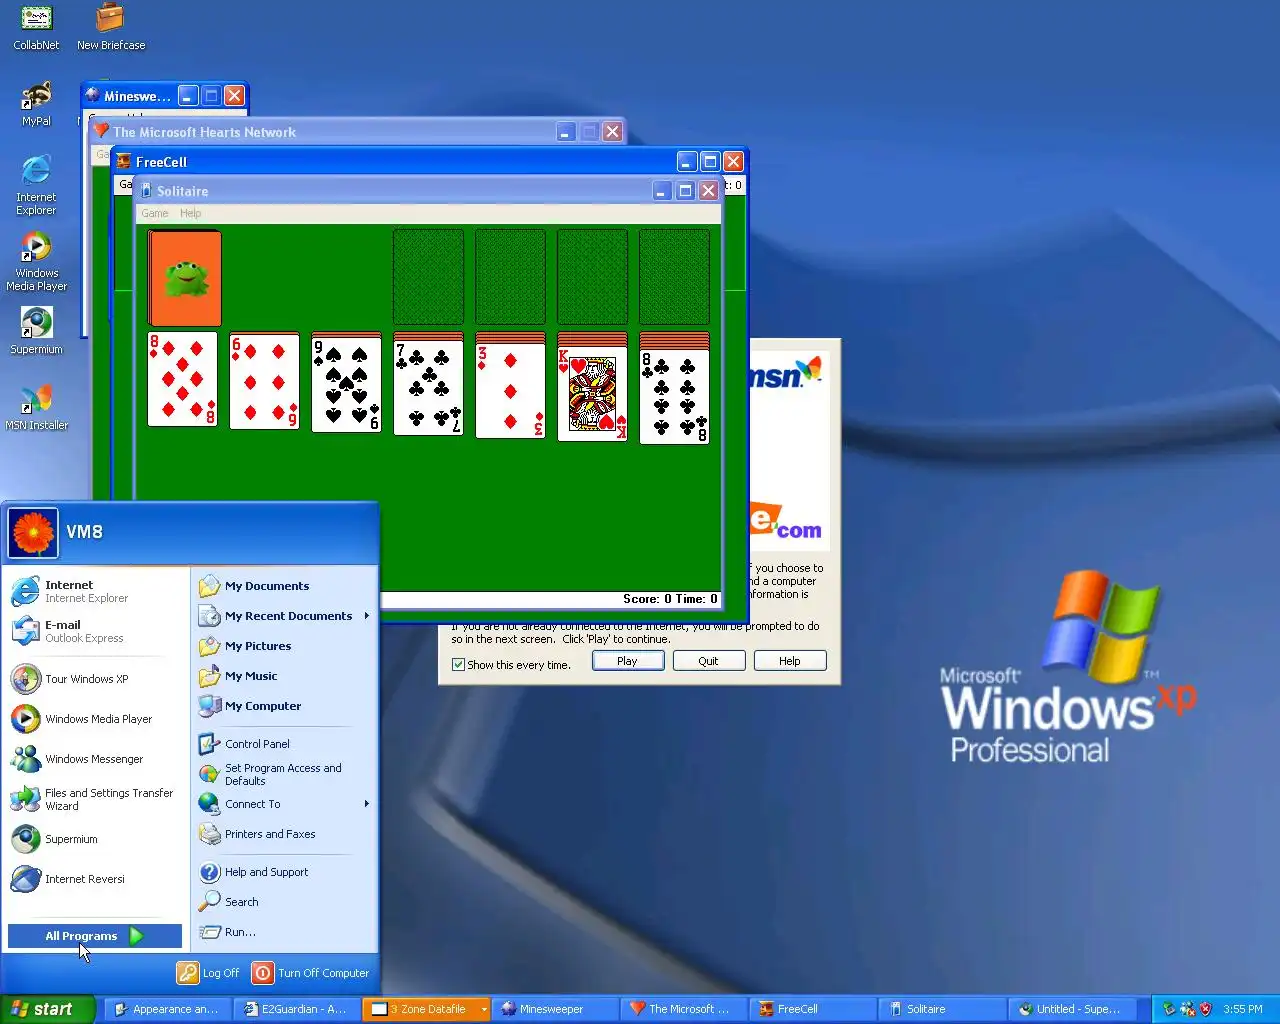Open the Supermium desktop shortcut
Viewport: 1280px width, 1024px height.
(x=36, y=332)
